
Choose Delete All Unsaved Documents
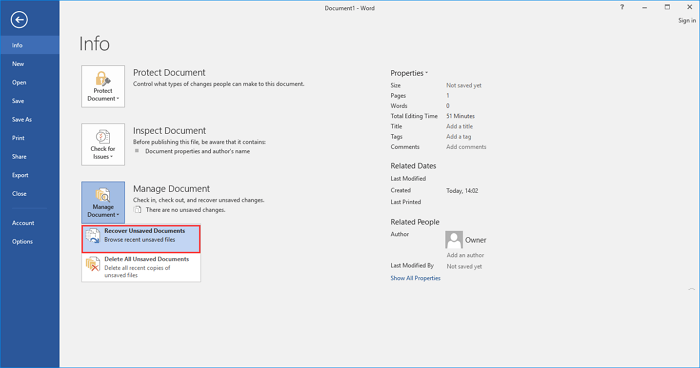point(141,267)
